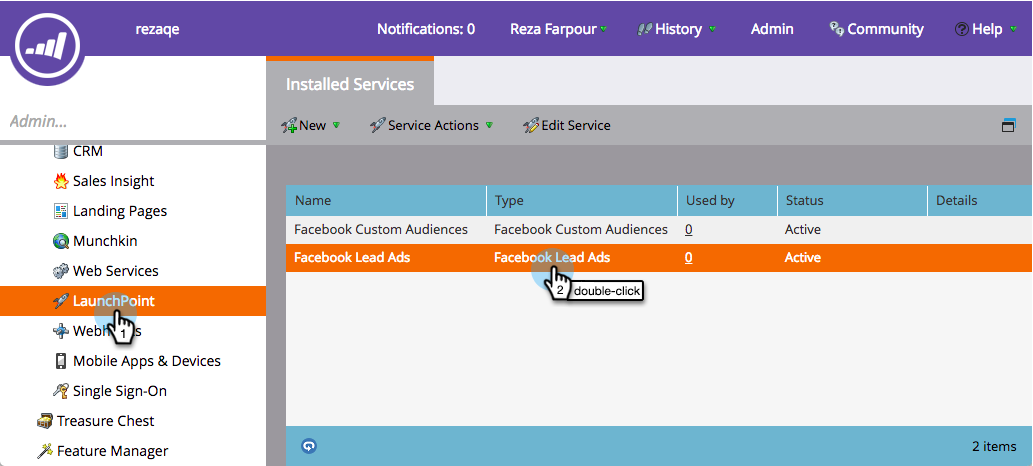The width and height of the screenshot is (1033, 466).
Task: Click the Munchkin globe icon
Action: 61,241
